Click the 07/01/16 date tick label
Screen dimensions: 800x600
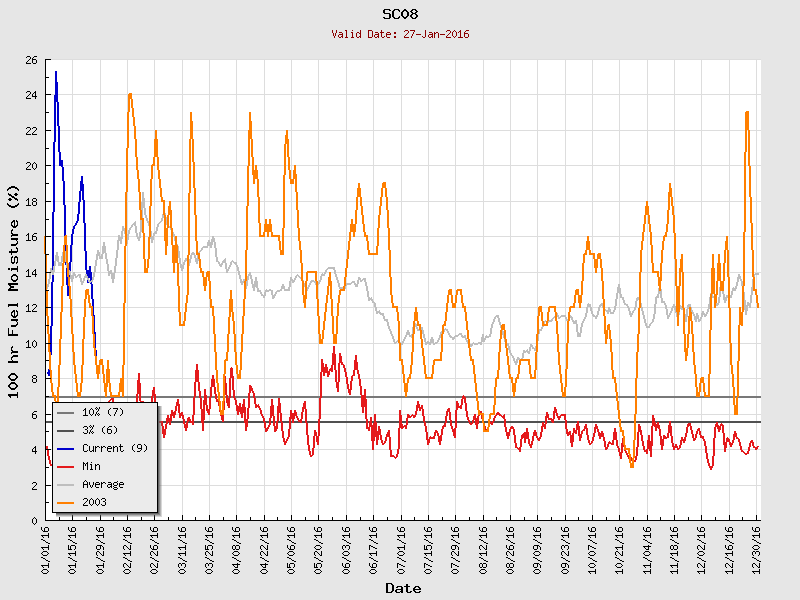[x=402, y=549]
